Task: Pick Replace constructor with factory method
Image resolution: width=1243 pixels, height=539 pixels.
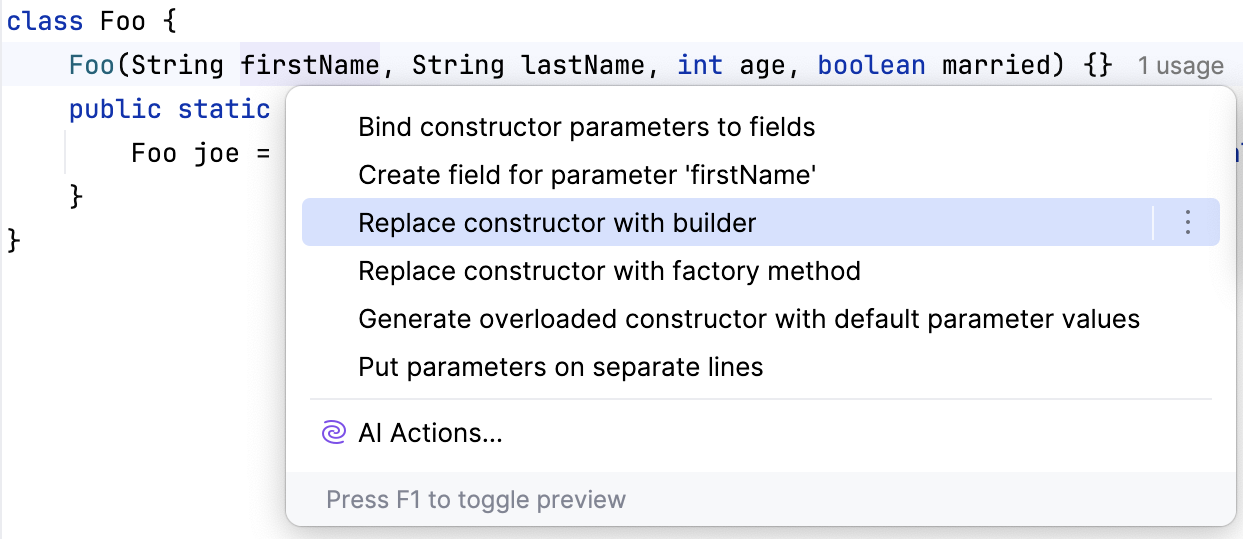Action: (609, 270)
